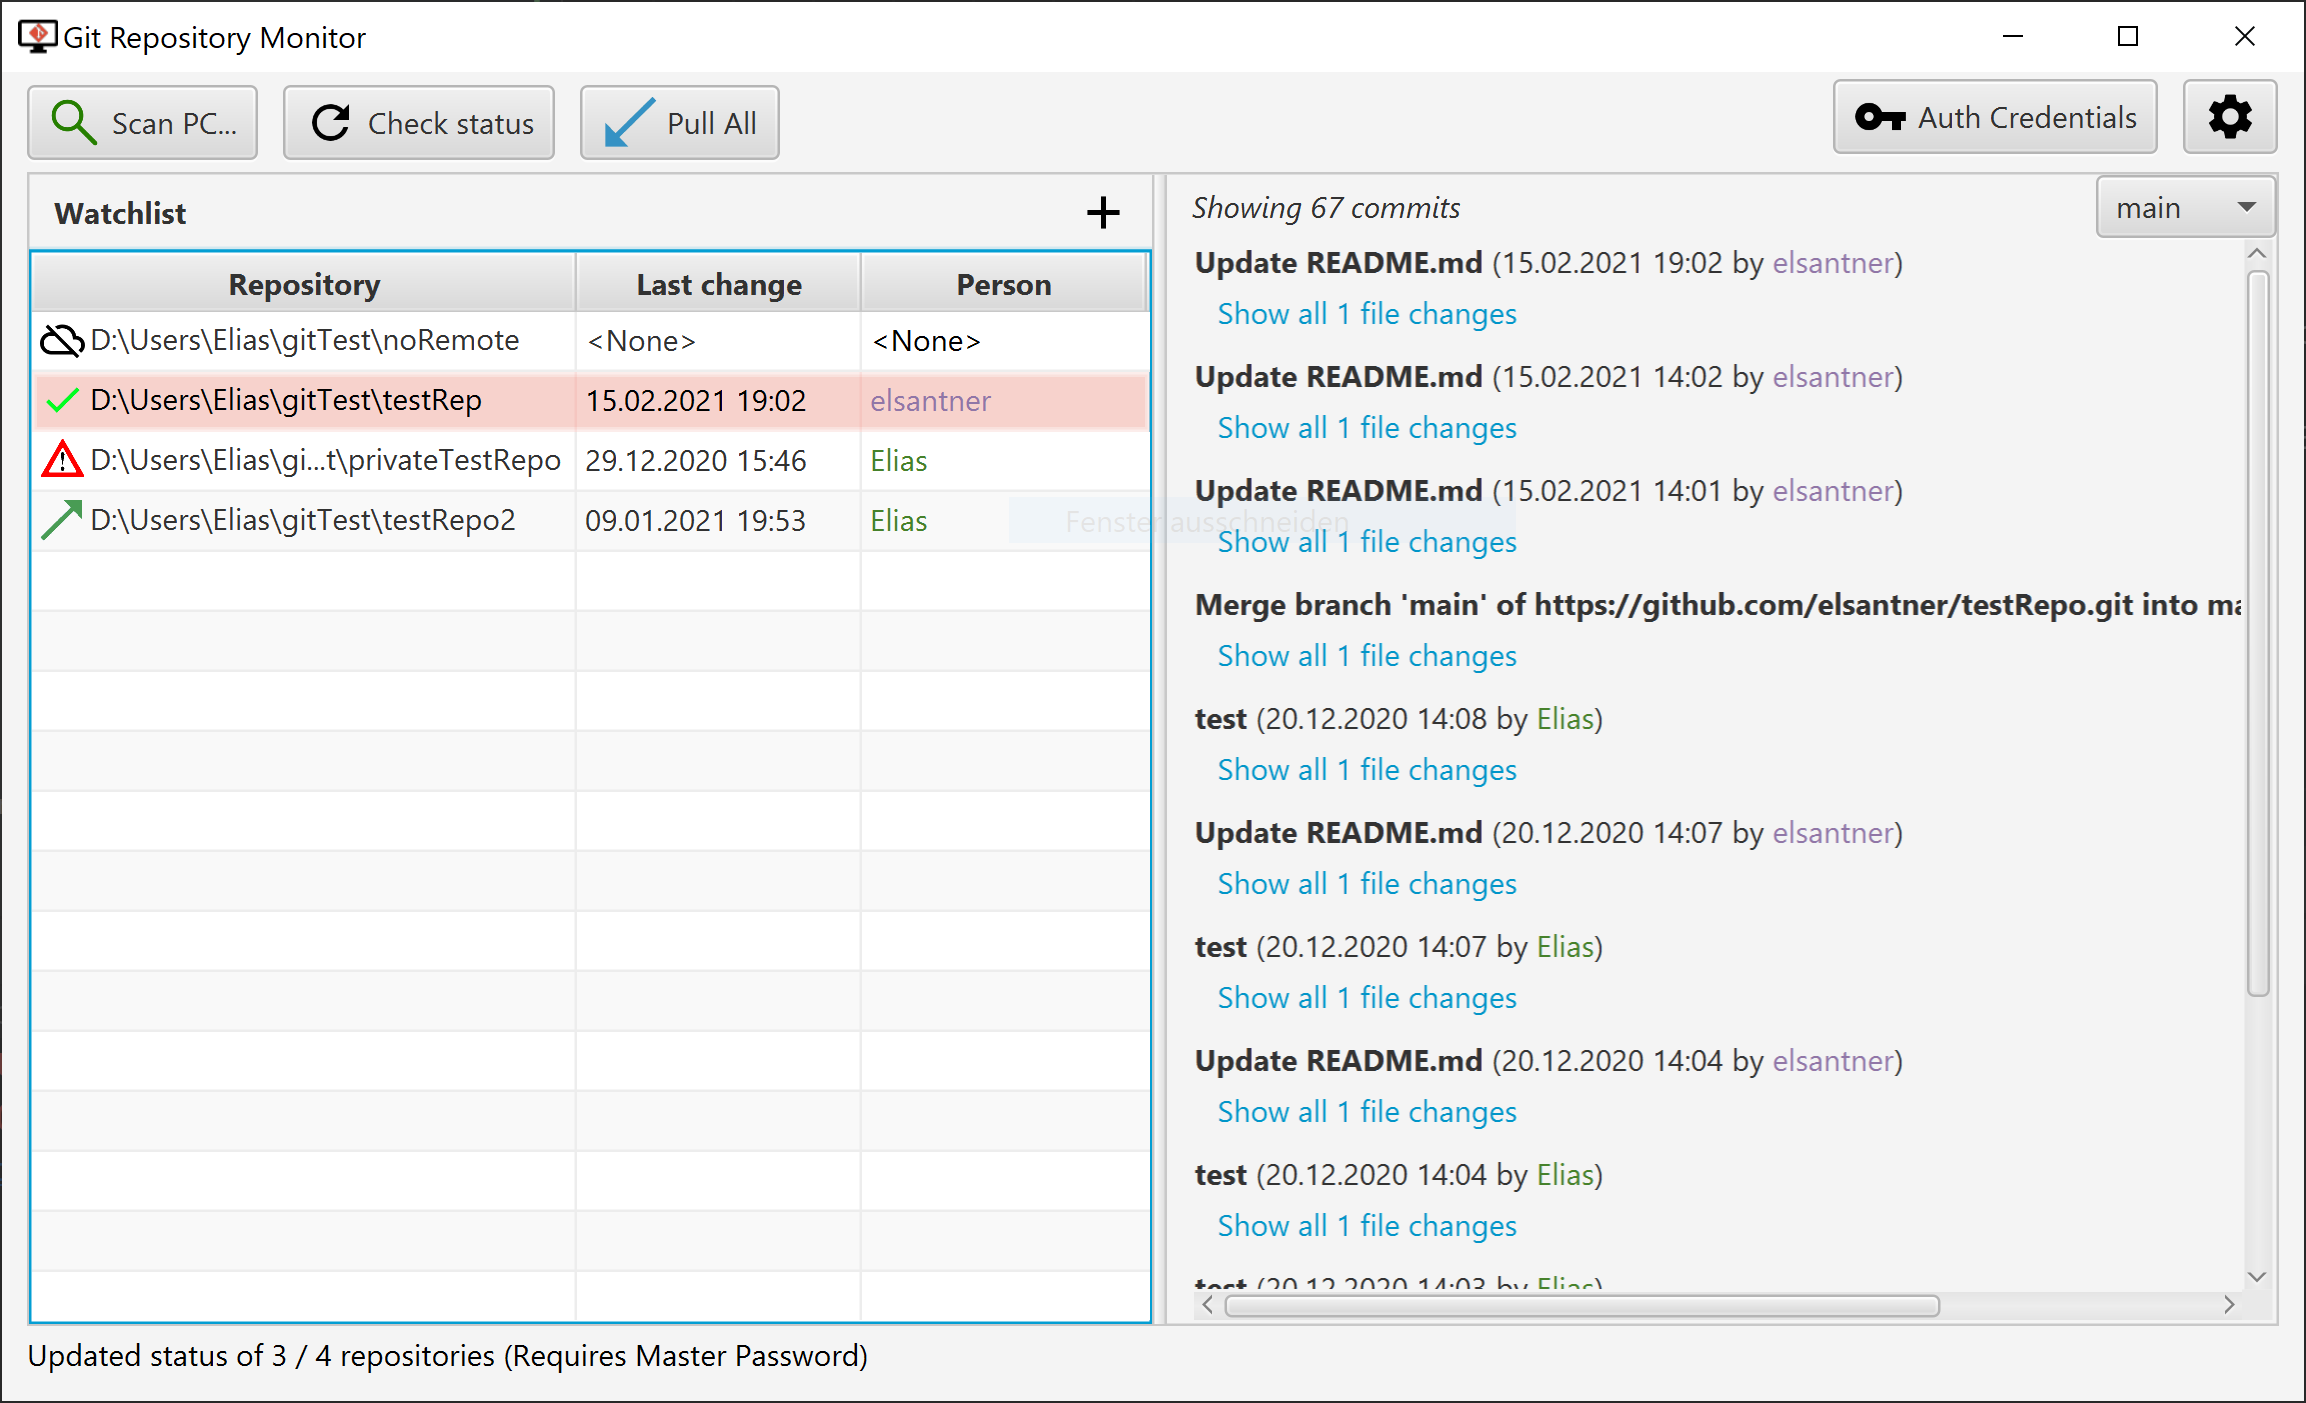Image resolution: width=2306 pixels, height=1403 pixels.
Task: Sort by the Person column header
Action: (1003, 284)
